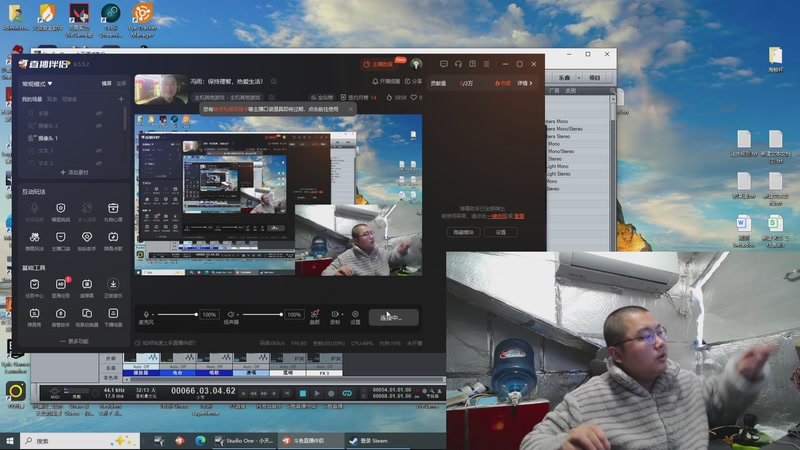This screenshot has height=450, width=800.
Task: Click Studio One record button
Action: point(331,393)
